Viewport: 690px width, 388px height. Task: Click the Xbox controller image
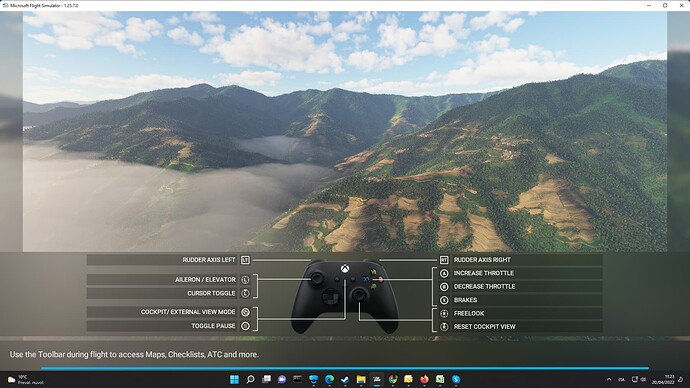345,296
